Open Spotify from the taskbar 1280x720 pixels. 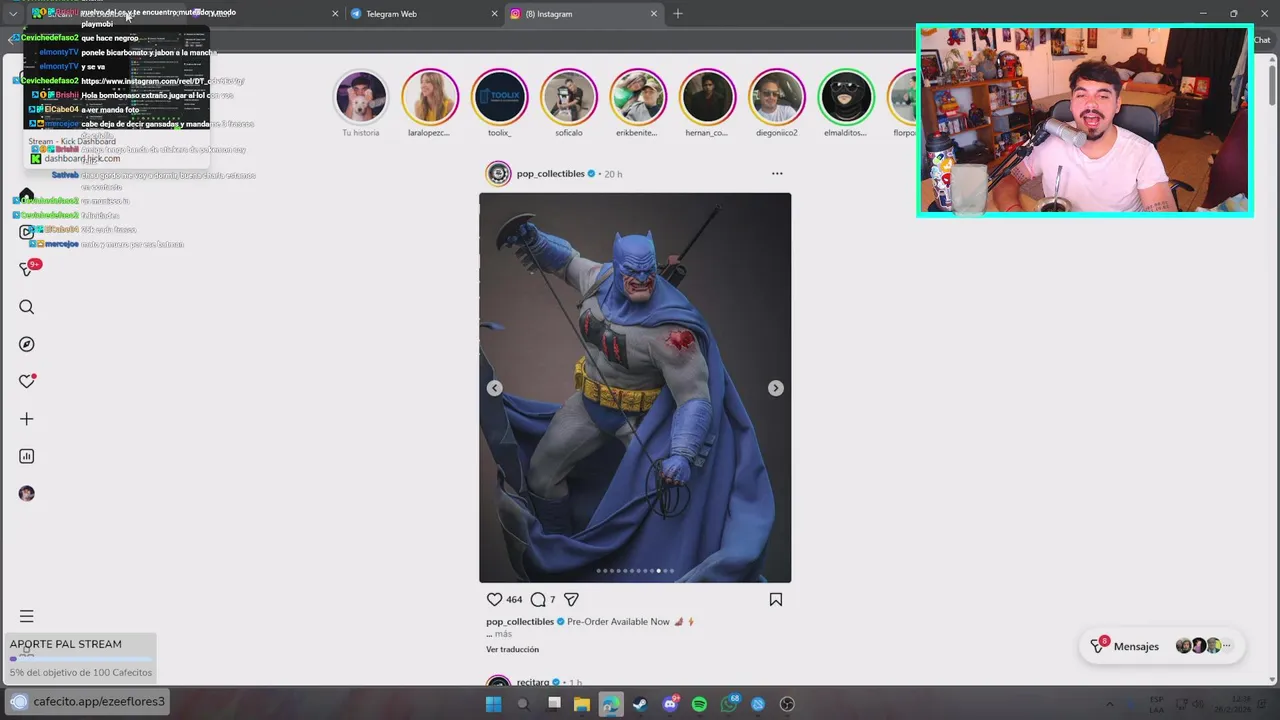tap(699, 704)
